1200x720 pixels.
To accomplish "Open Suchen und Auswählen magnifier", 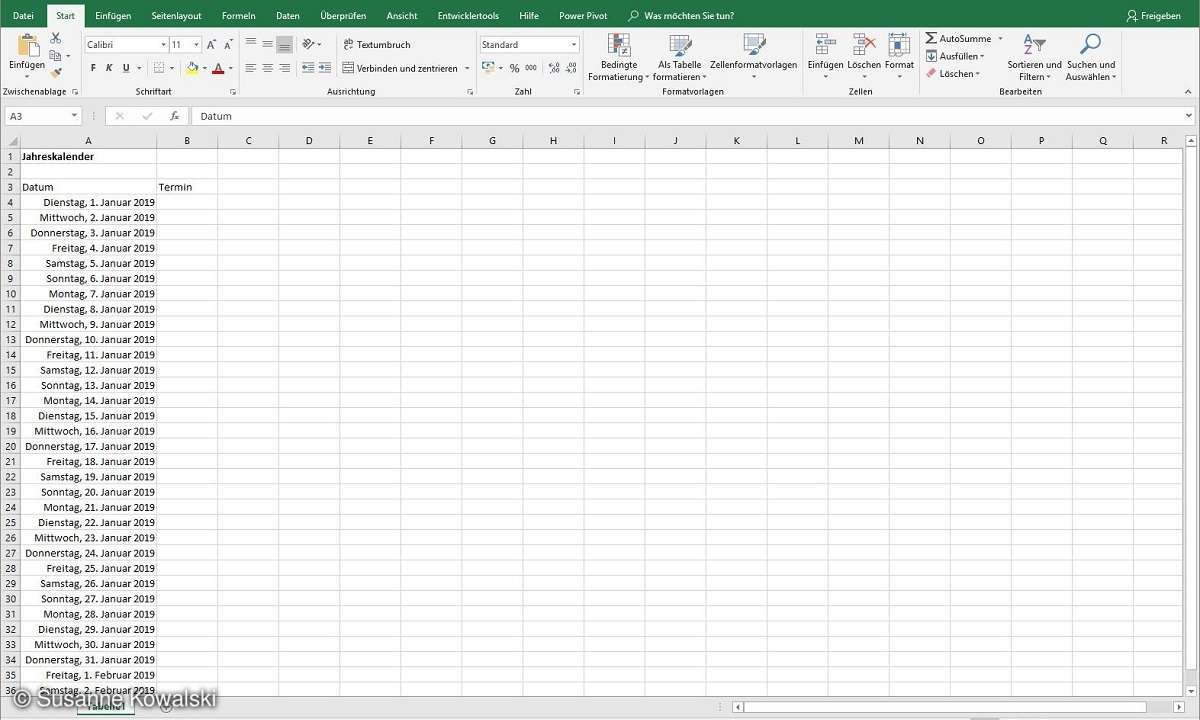I will click(1090, 58).
